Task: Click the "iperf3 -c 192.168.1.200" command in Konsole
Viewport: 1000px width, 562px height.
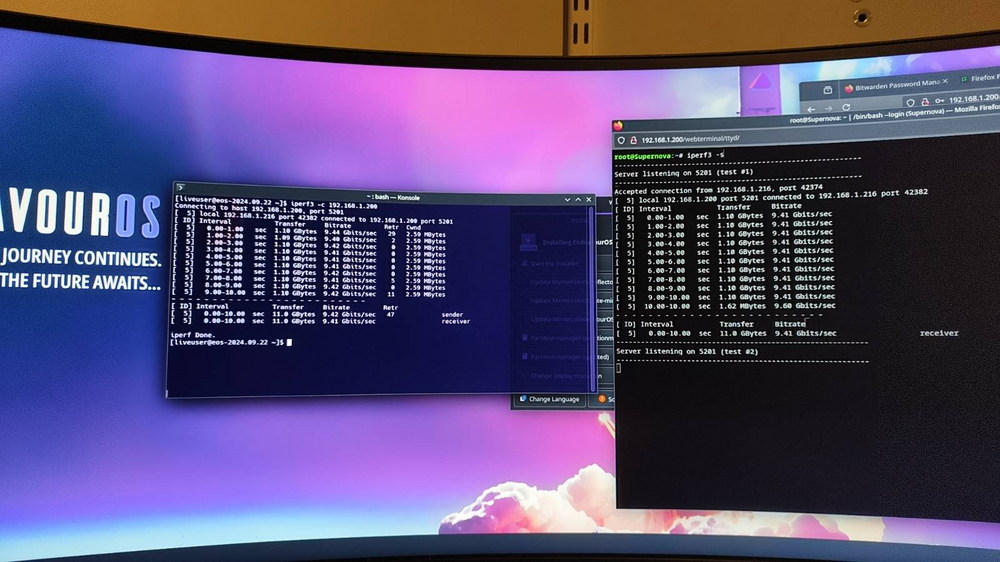Action: coord(335,205)
